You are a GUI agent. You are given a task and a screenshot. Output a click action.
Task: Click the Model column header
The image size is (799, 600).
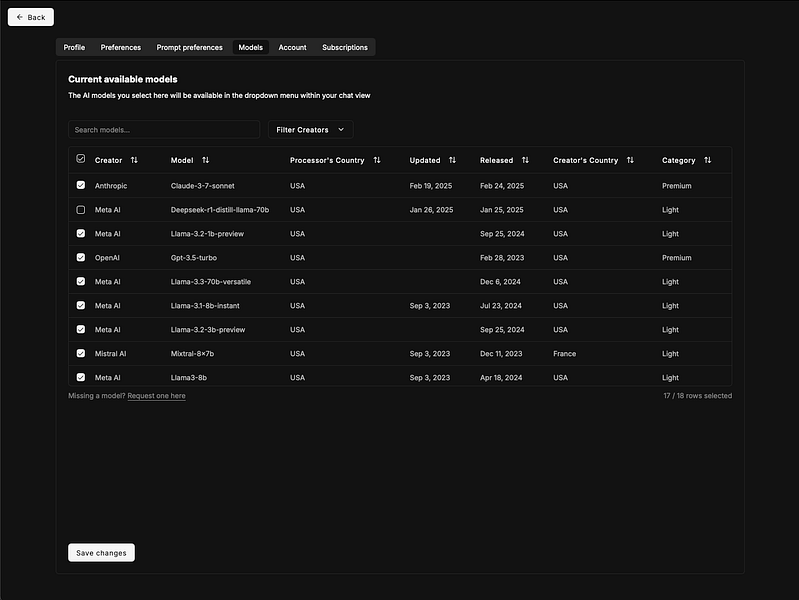182,160
